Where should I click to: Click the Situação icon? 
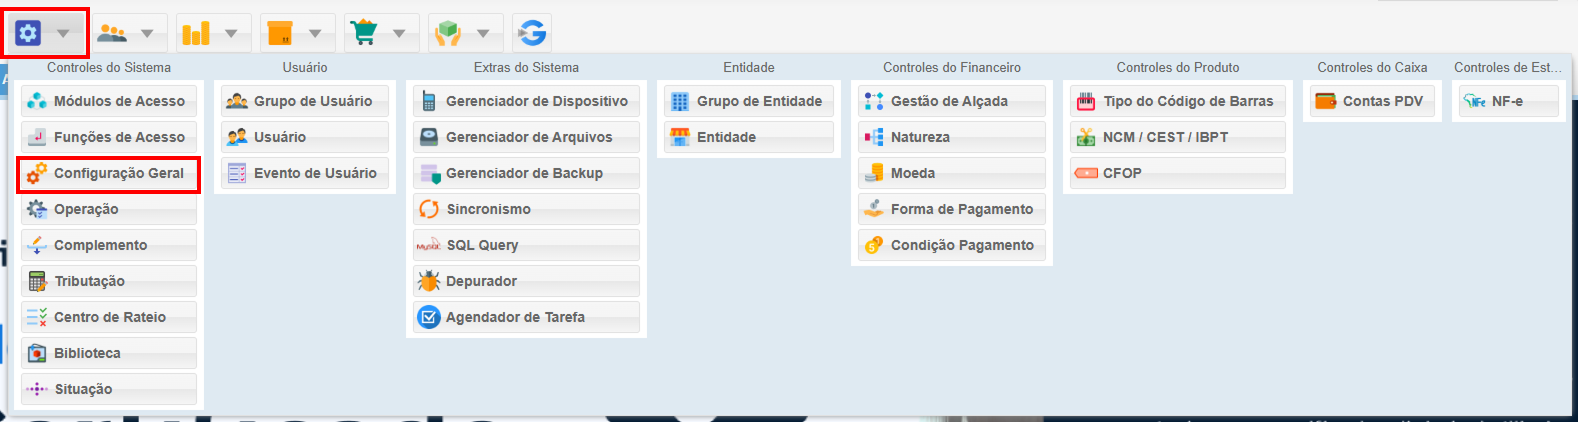(37, 389)
